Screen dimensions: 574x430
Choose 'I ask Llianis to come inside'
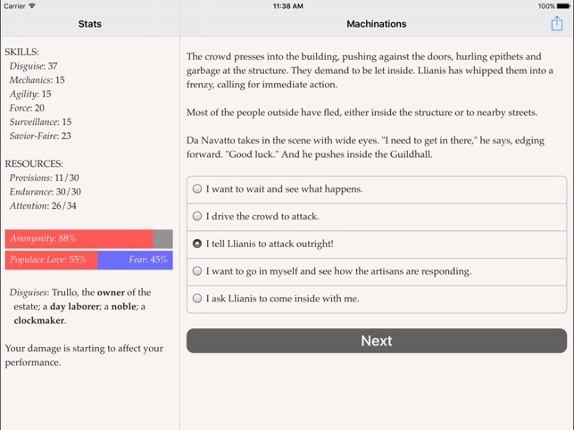tap(377, 299)
